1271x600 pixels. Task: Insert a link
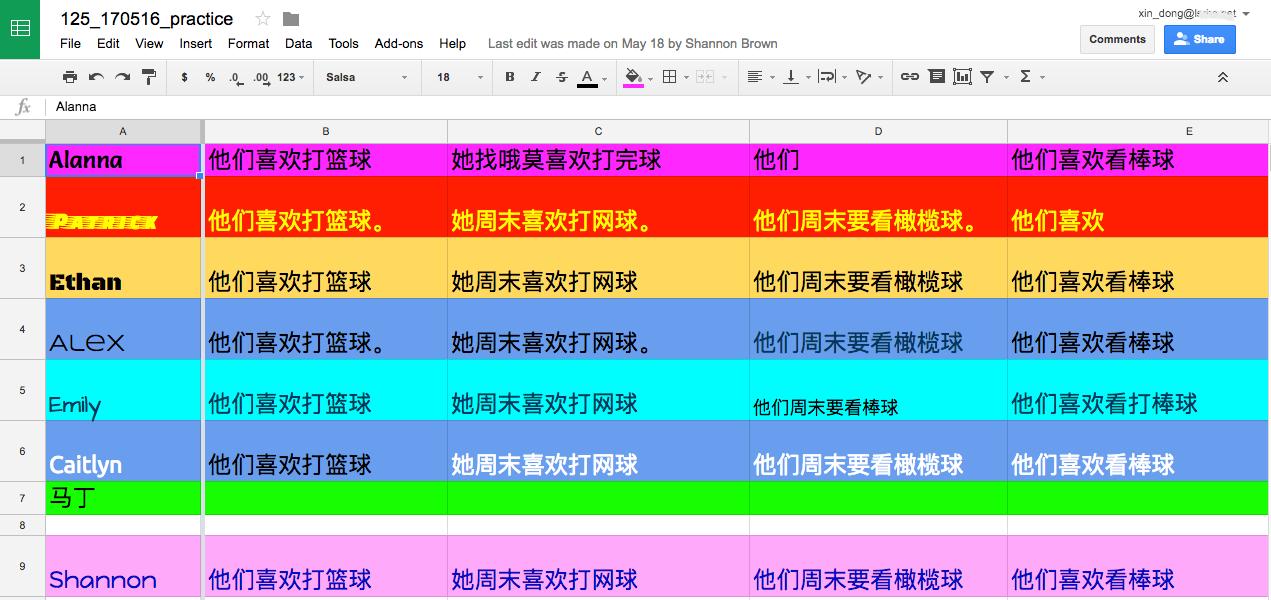click(909, 76)
